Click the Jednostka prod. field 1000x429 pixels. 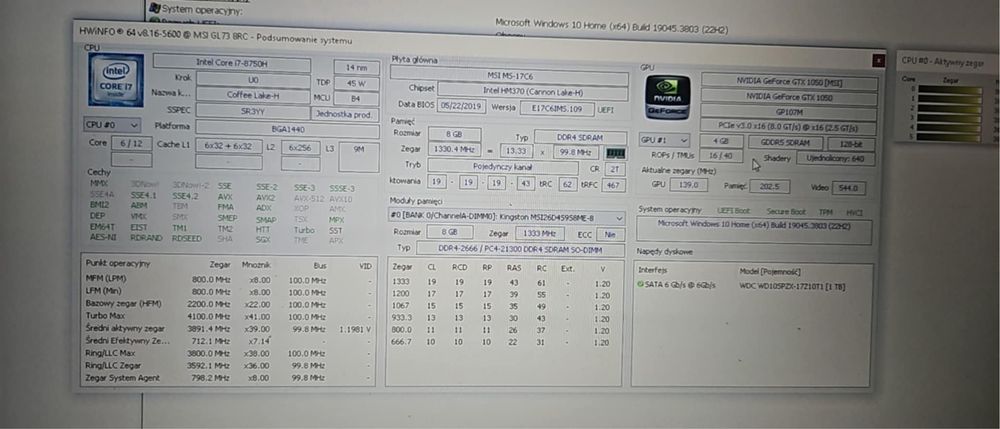[x=345, y=114]
